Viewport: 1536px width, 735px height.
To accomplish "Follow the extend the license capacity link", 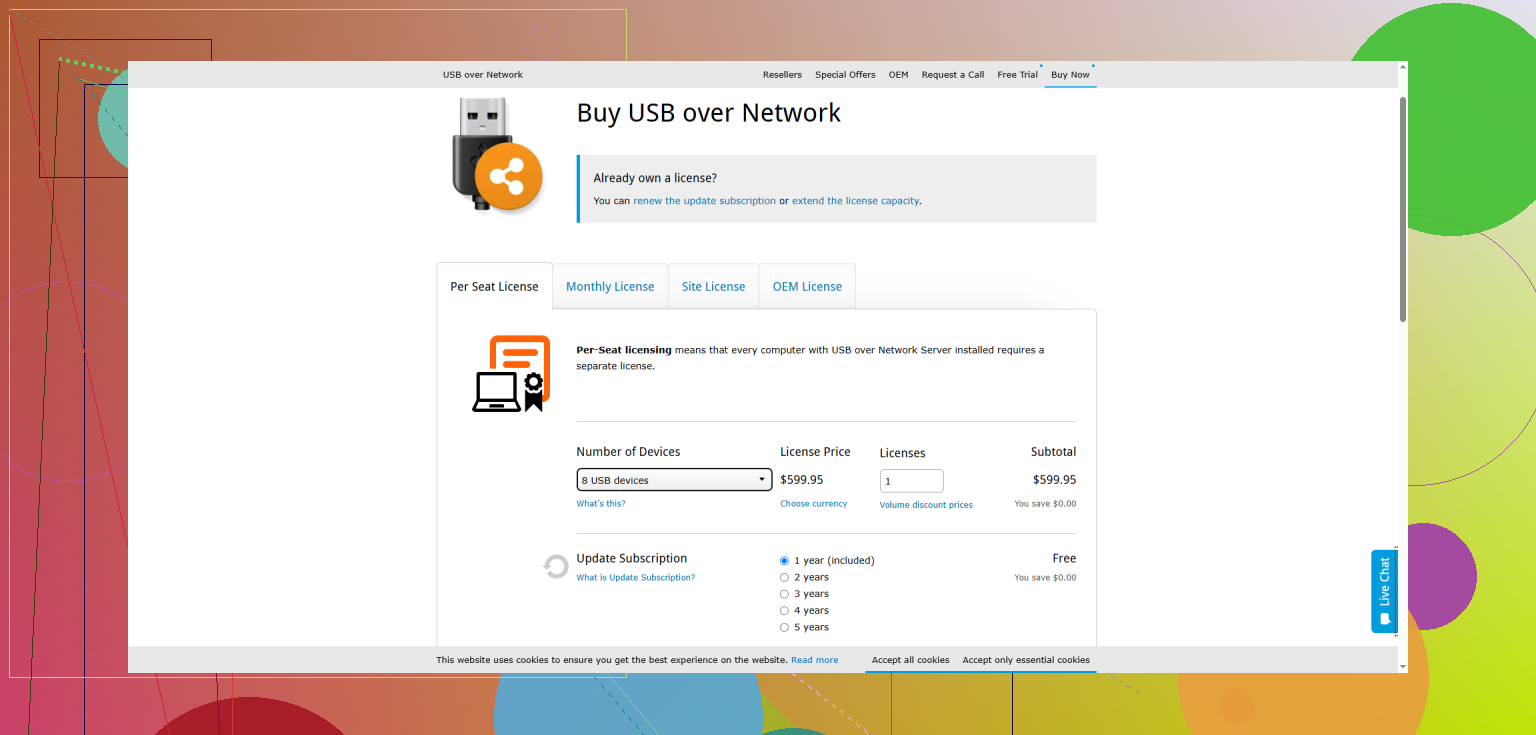I will (x=855, y=201).
